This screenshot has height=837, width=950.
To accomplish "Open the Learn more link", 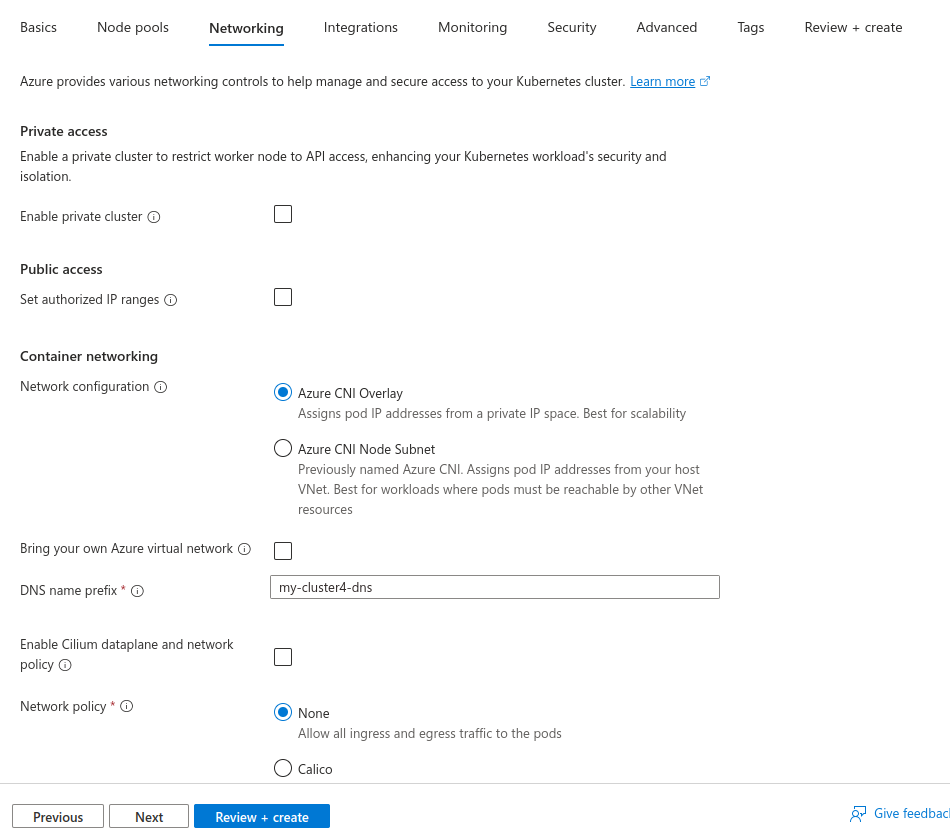I will coord(662,82).
